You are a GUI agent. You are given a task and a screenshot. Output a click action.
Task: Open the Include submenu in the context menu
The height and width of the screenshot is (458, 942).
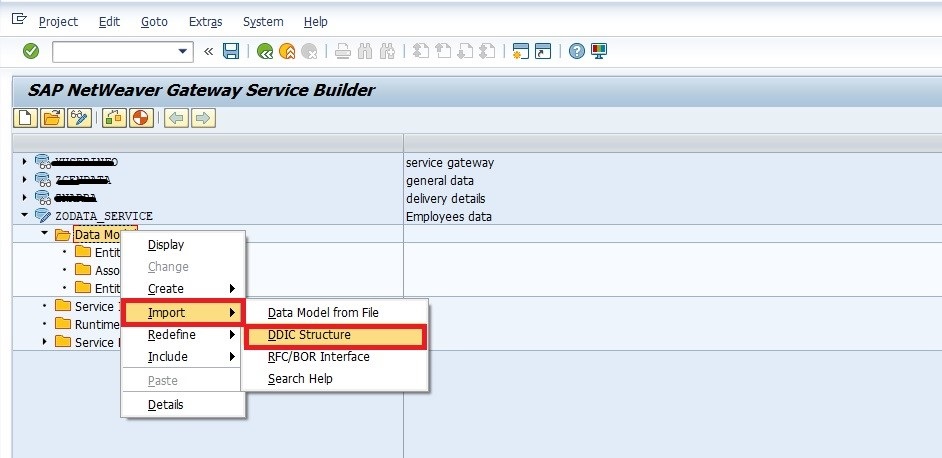[x=183, y=356]
